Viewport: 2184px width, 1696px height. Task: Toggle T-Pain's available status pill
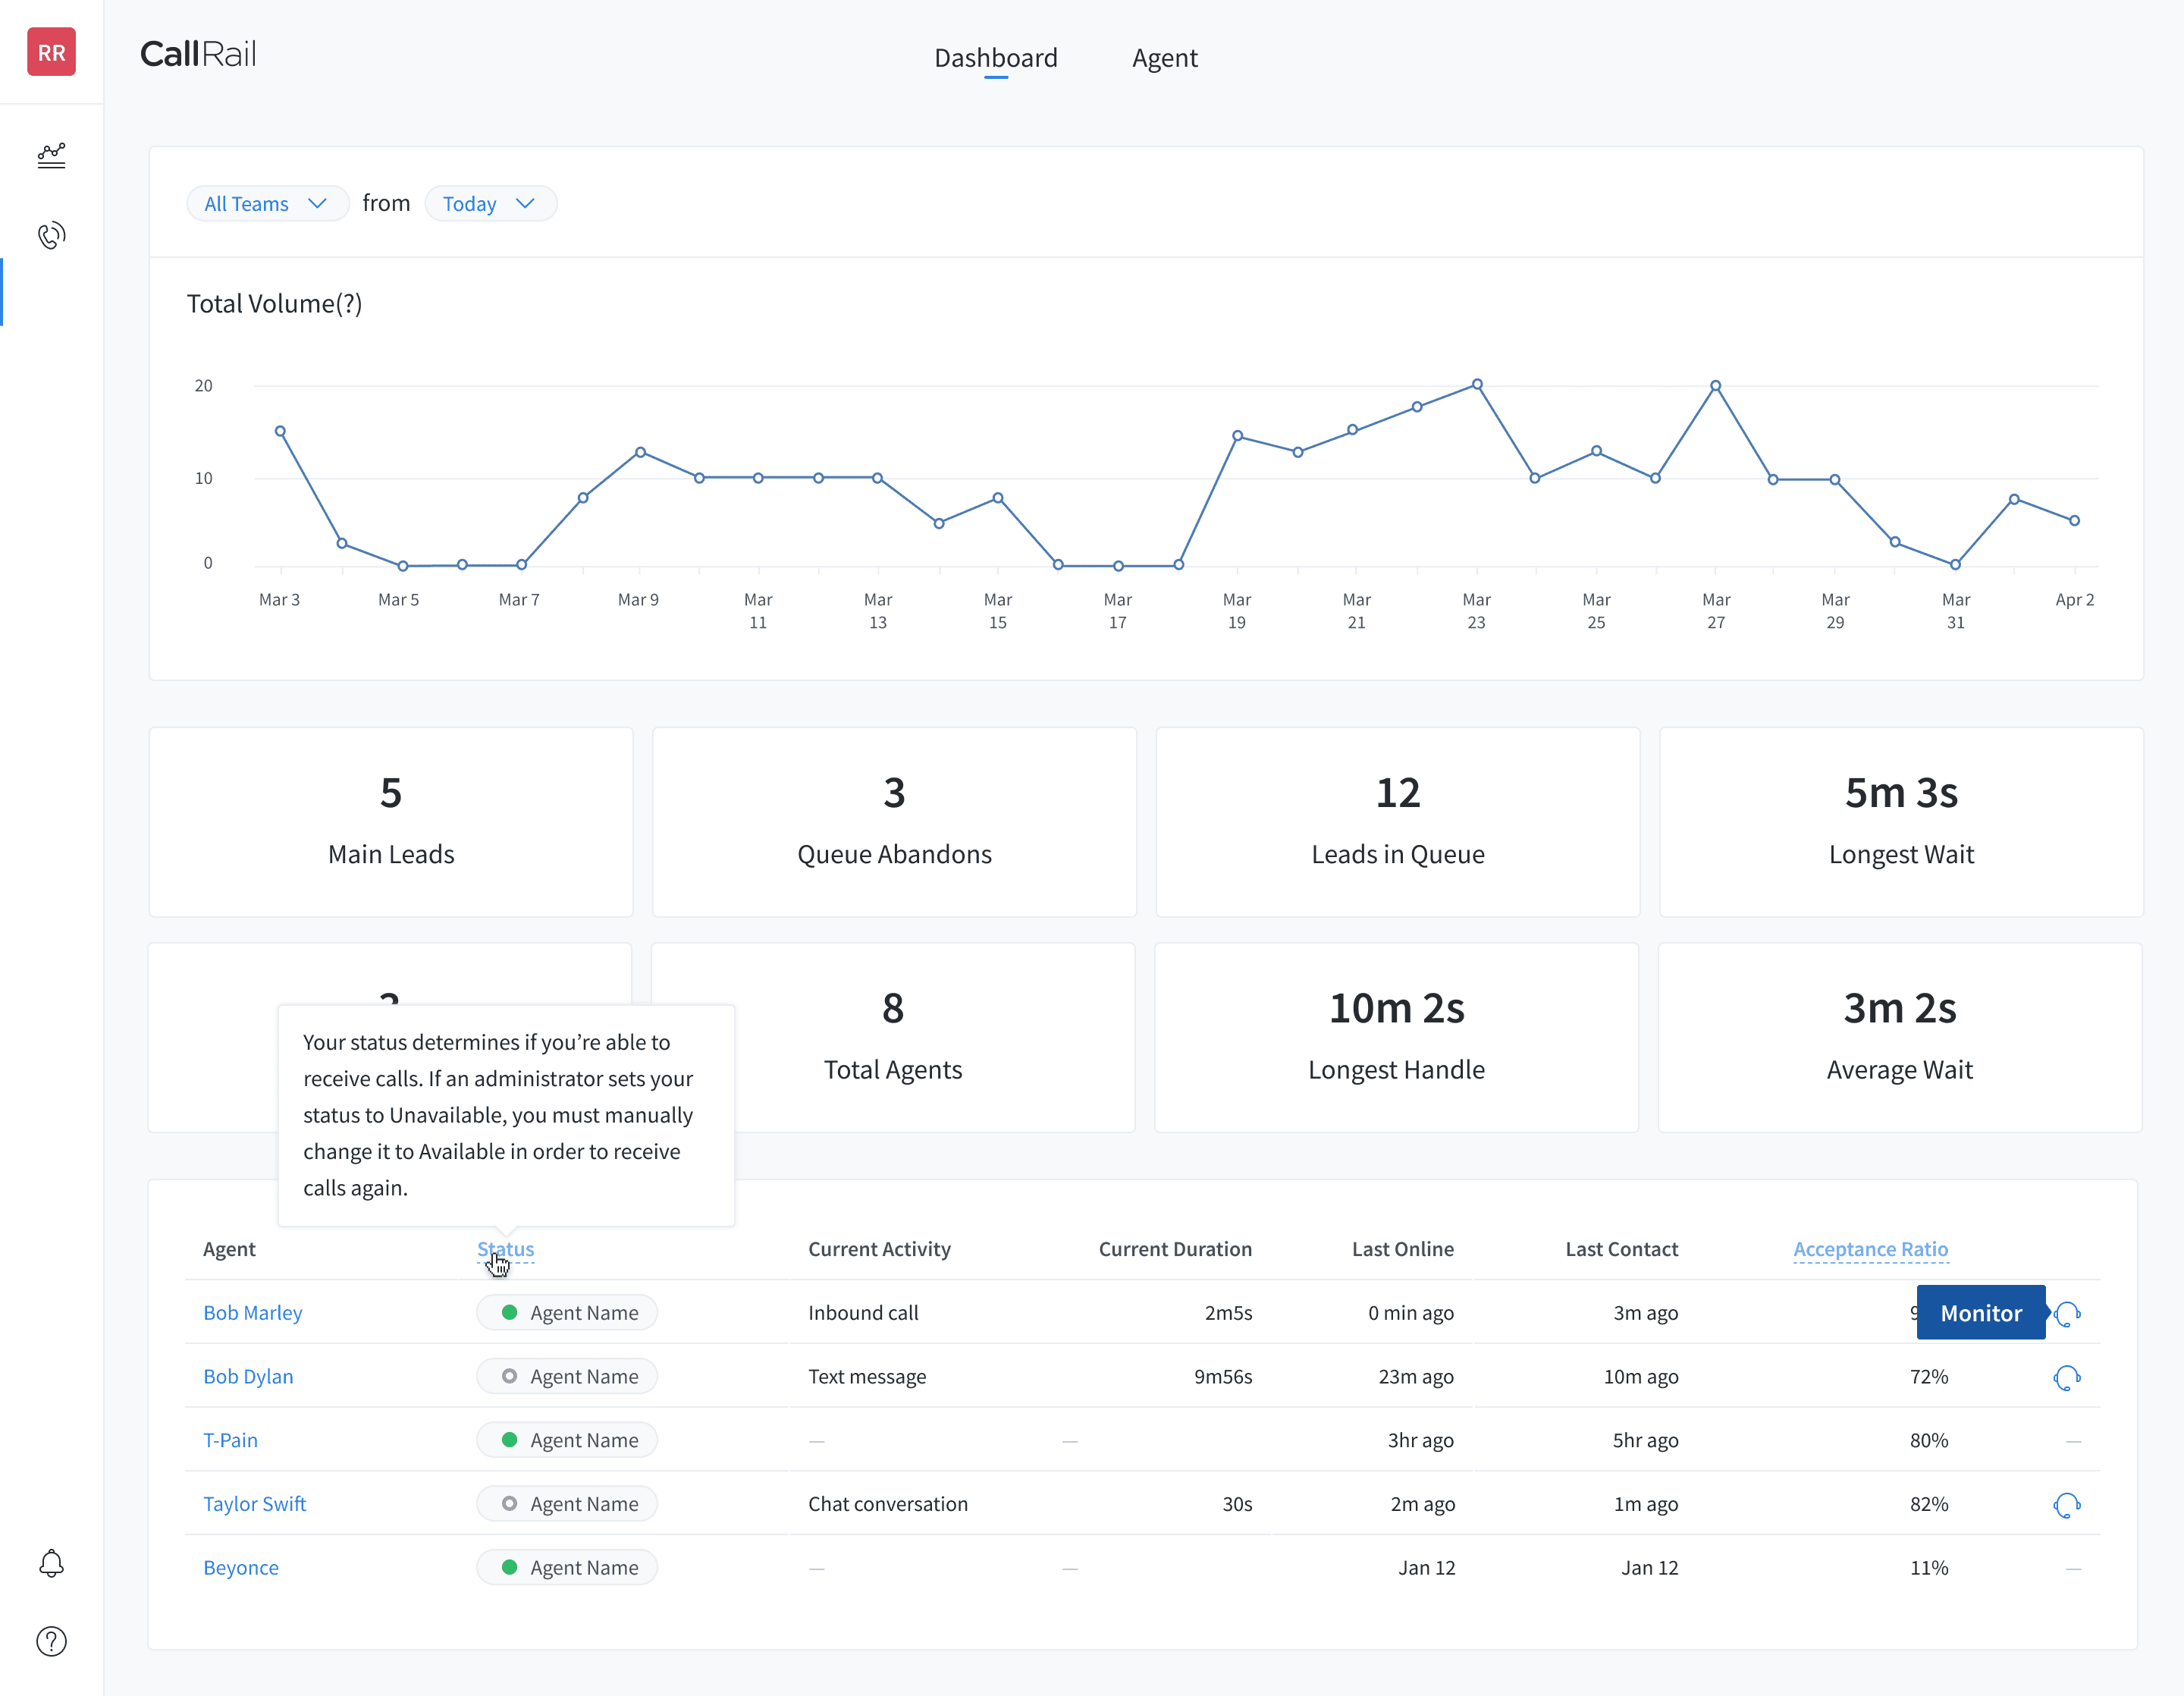(567, 1440)
